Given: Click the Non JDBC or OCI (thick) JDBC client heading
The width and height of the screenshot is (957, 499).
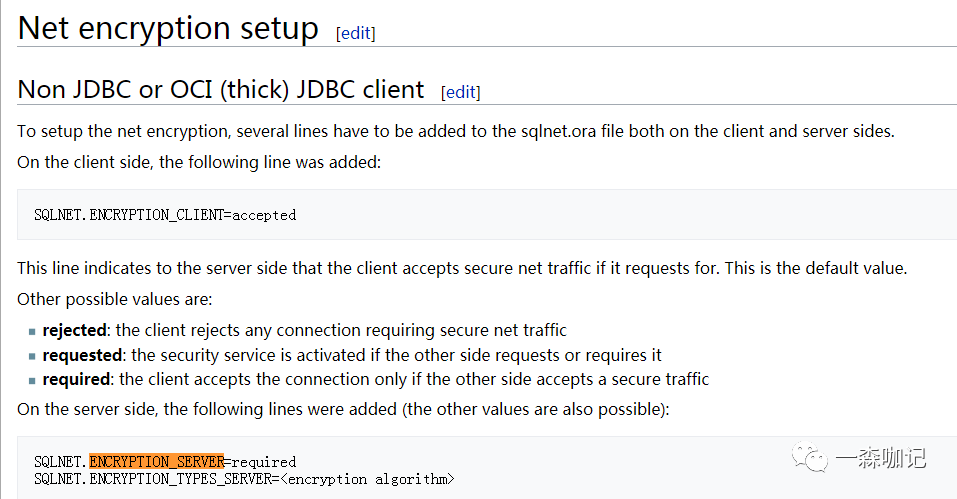Looking at the screenshot, I should 221,89.
